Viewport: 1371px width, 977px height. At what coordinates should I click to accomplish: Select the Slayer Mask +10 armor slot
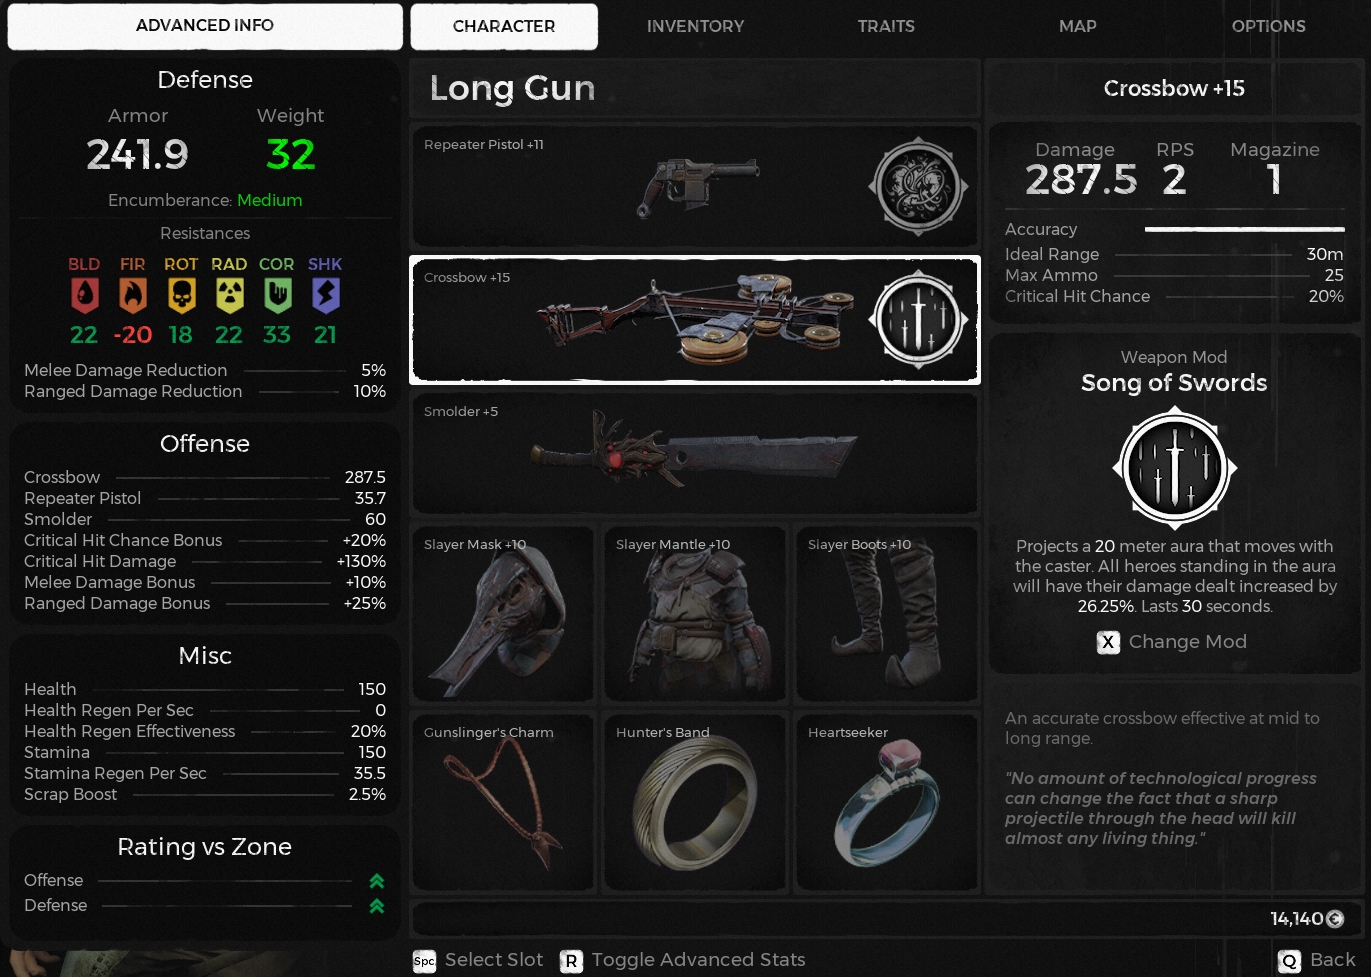coord(503,613)
